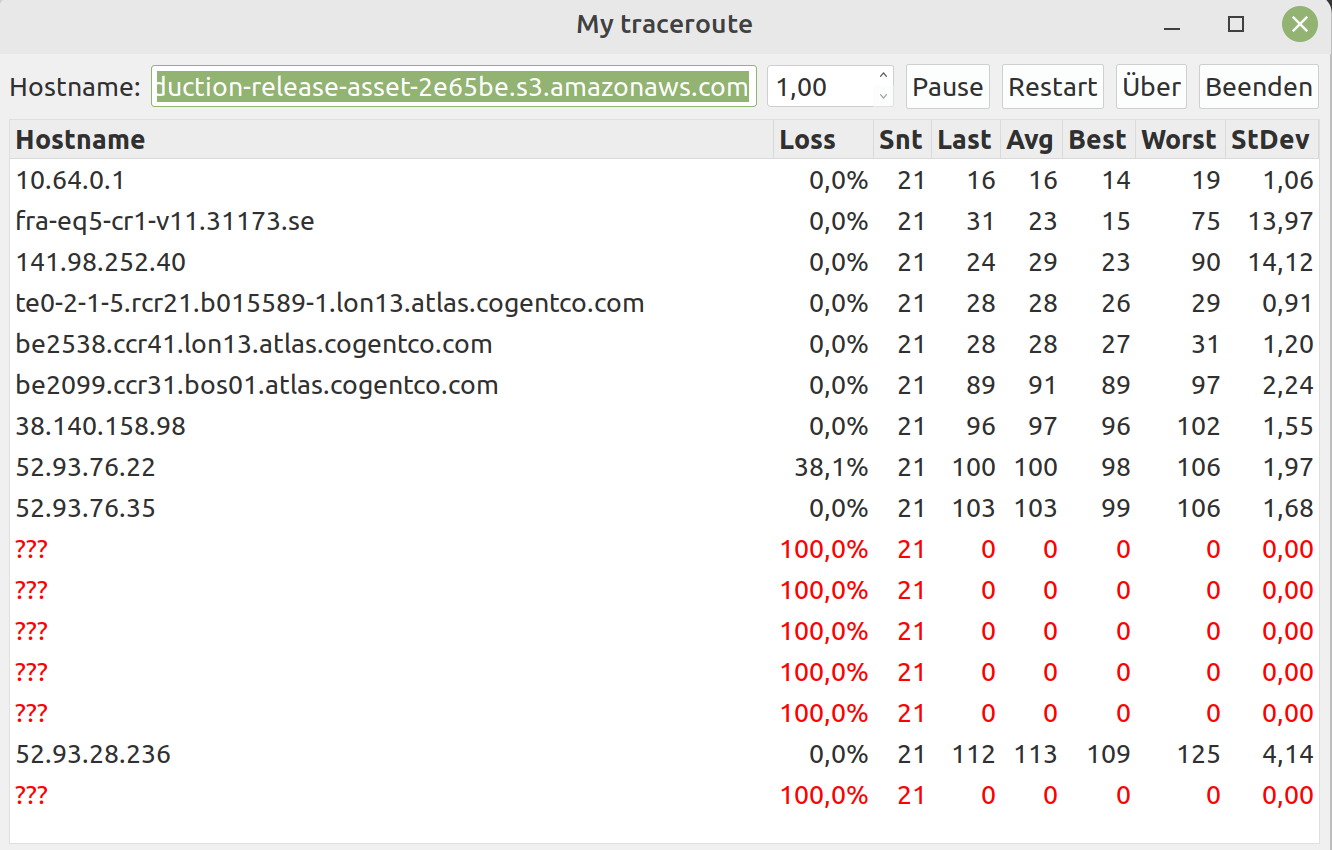Sort by the Hostname column header

point(80,140)
